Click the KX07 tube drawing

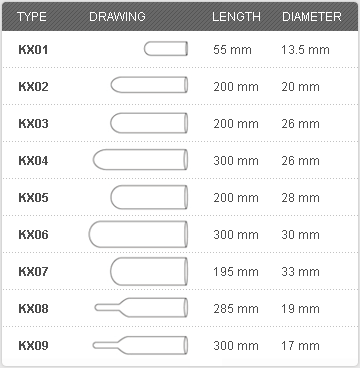[149, 271]
